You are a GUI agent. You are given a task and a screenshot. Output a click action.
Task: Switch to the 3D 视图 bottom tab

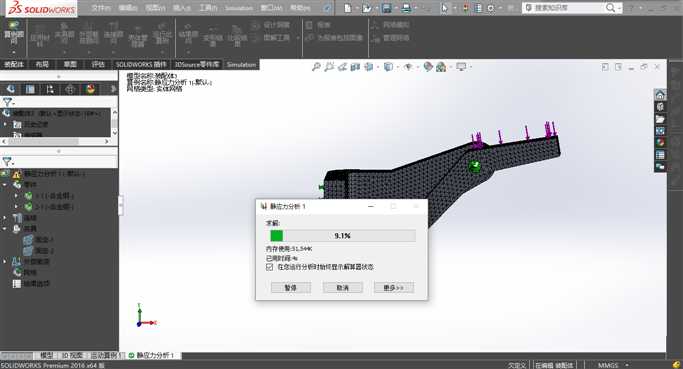point(72,355)
